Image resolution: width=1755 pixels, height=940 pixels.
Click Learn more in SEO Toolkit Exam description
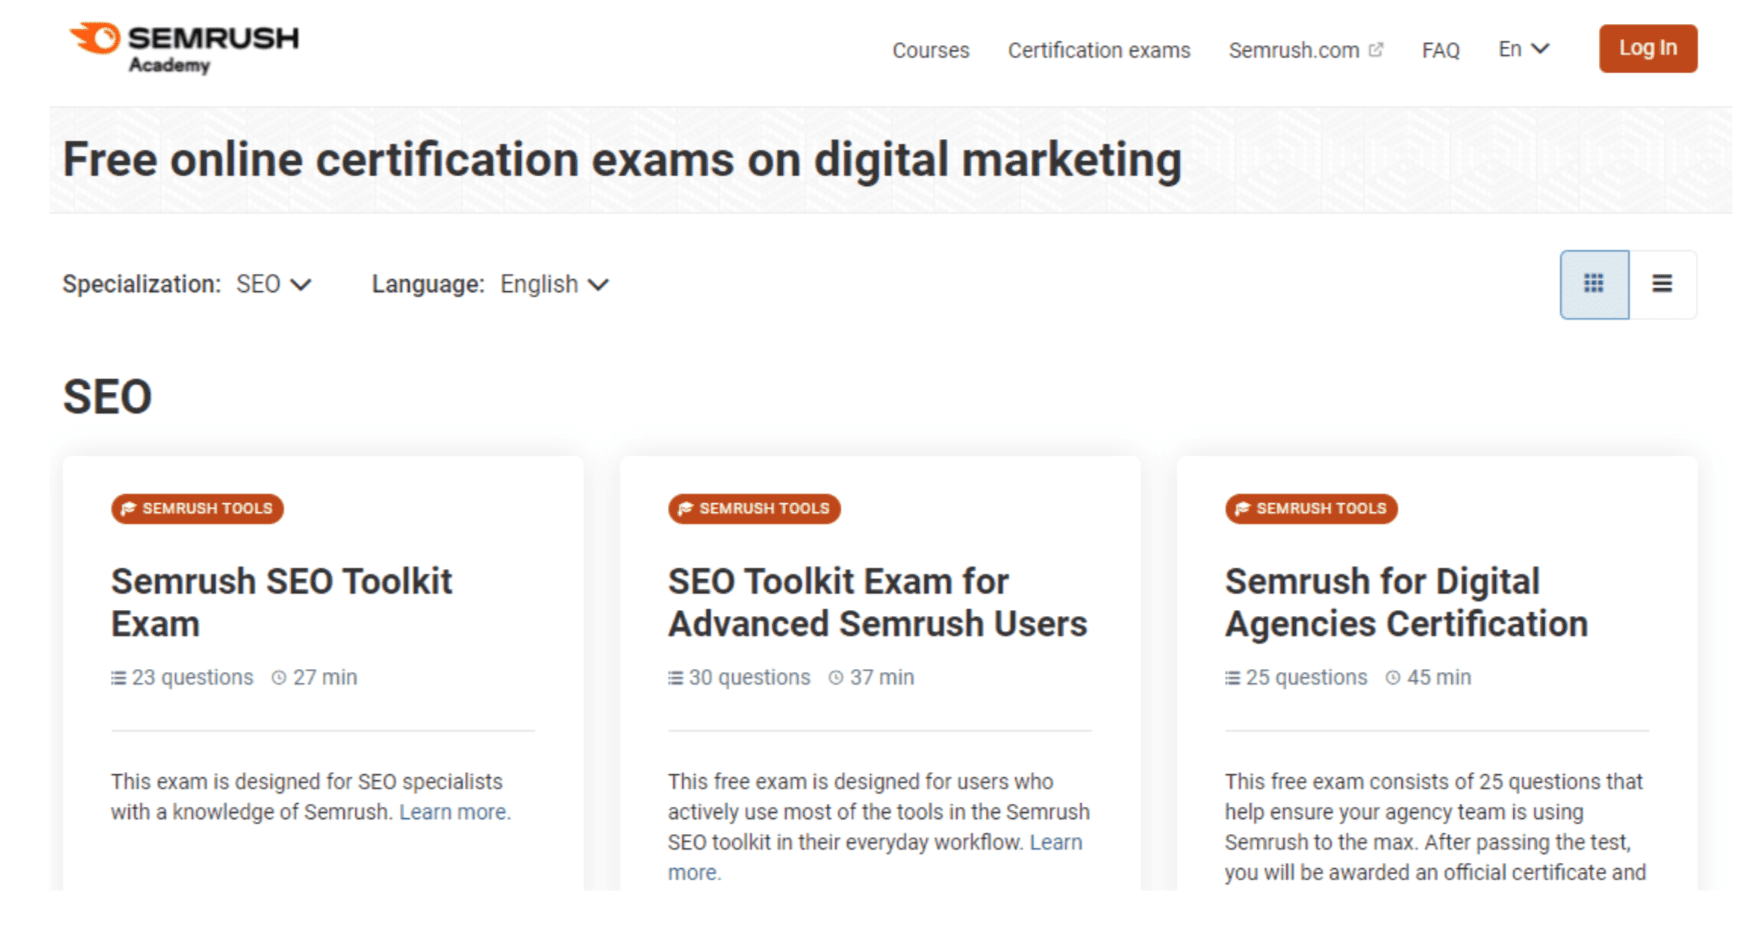455,812
